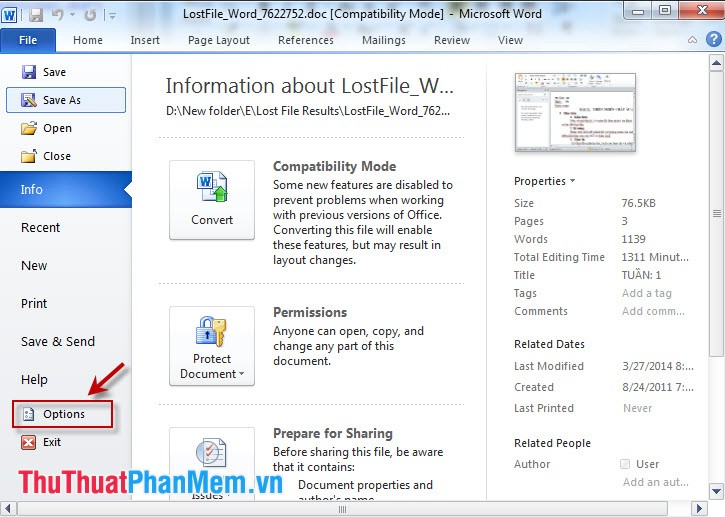Open the Save & Send section
The width and height of the screenshot is (725, 517).
click(x=58, y=341)
